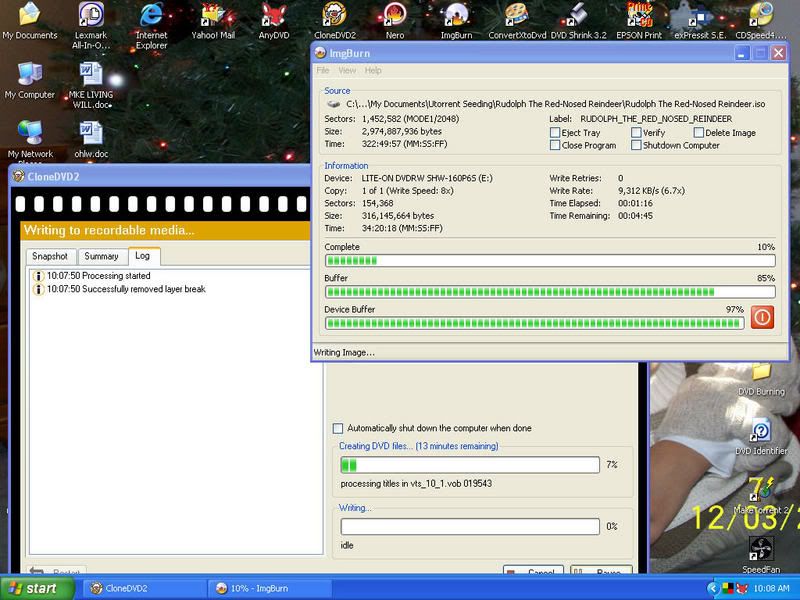The height and width of the screenshot is (600, 800).
Task: Select the Nero desktop shortcut
Action: [395, 20]
